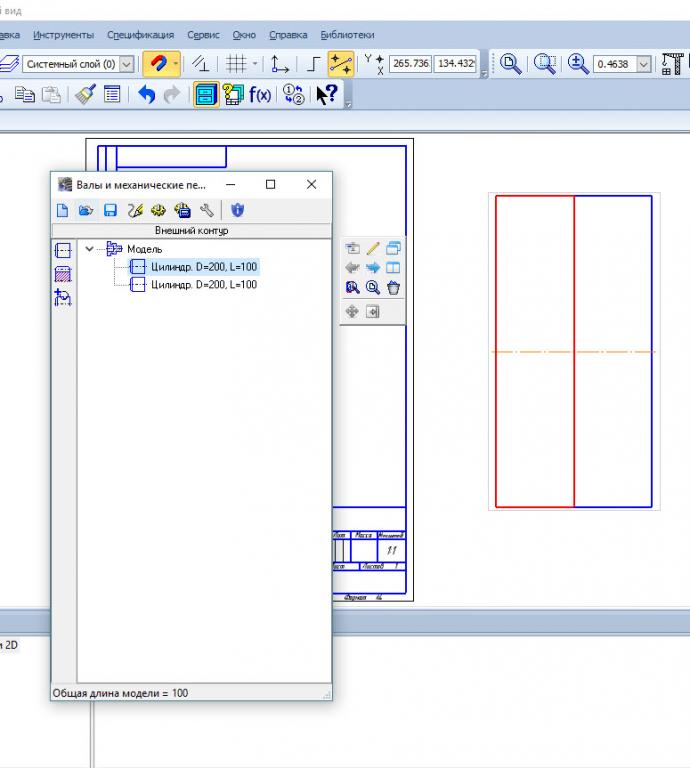Screen dimensions: 690x768
Task: Click the Undo arrow in main toolbar
Action: tap(147, 95)
